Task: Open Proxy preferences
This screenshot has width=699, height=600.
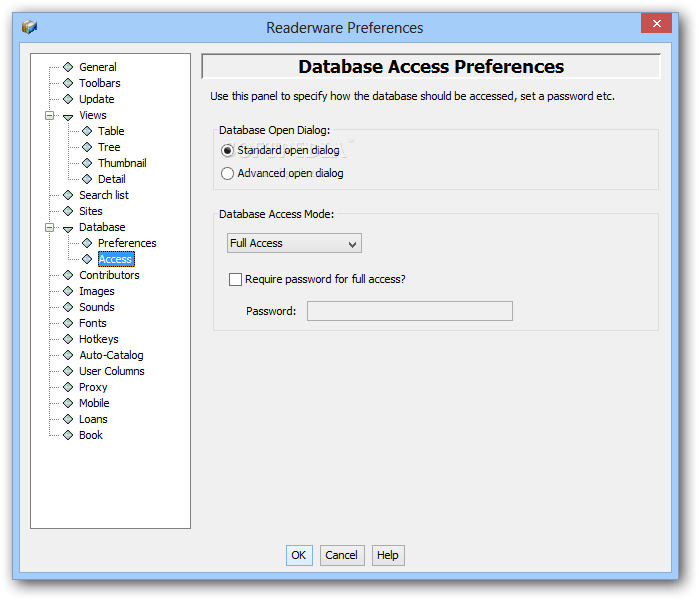Action: 93,387
